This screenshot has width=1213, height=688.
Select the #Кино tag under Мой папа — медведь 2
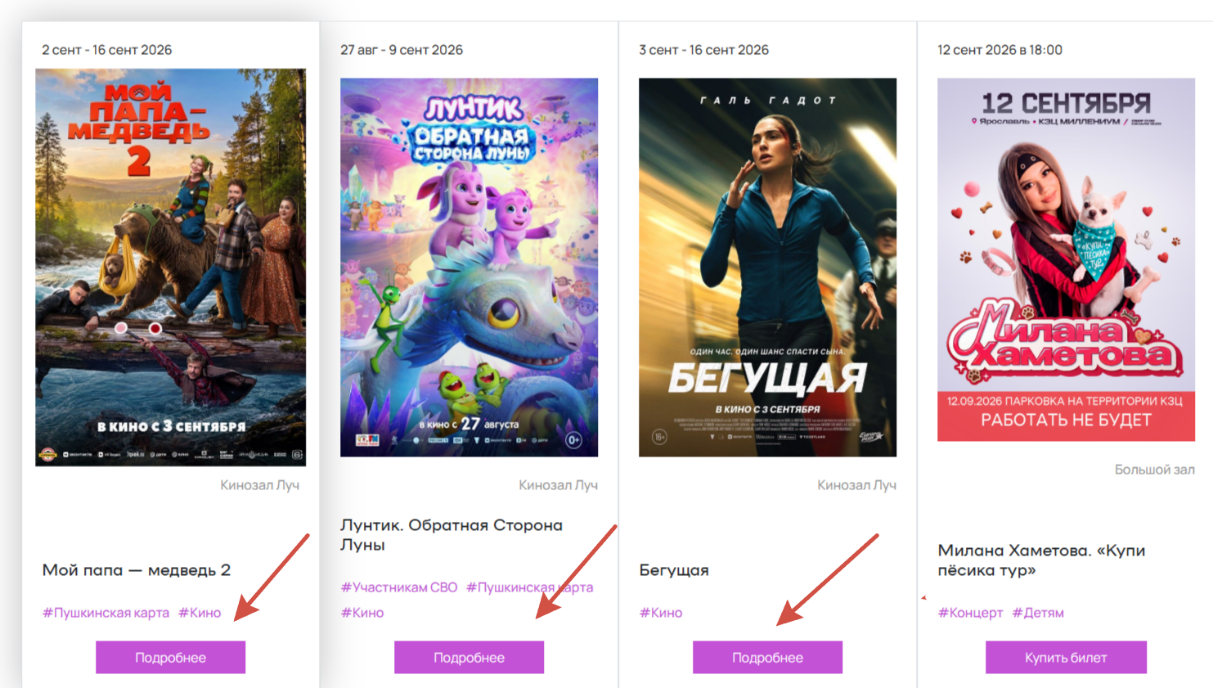(x=200, y=612)
